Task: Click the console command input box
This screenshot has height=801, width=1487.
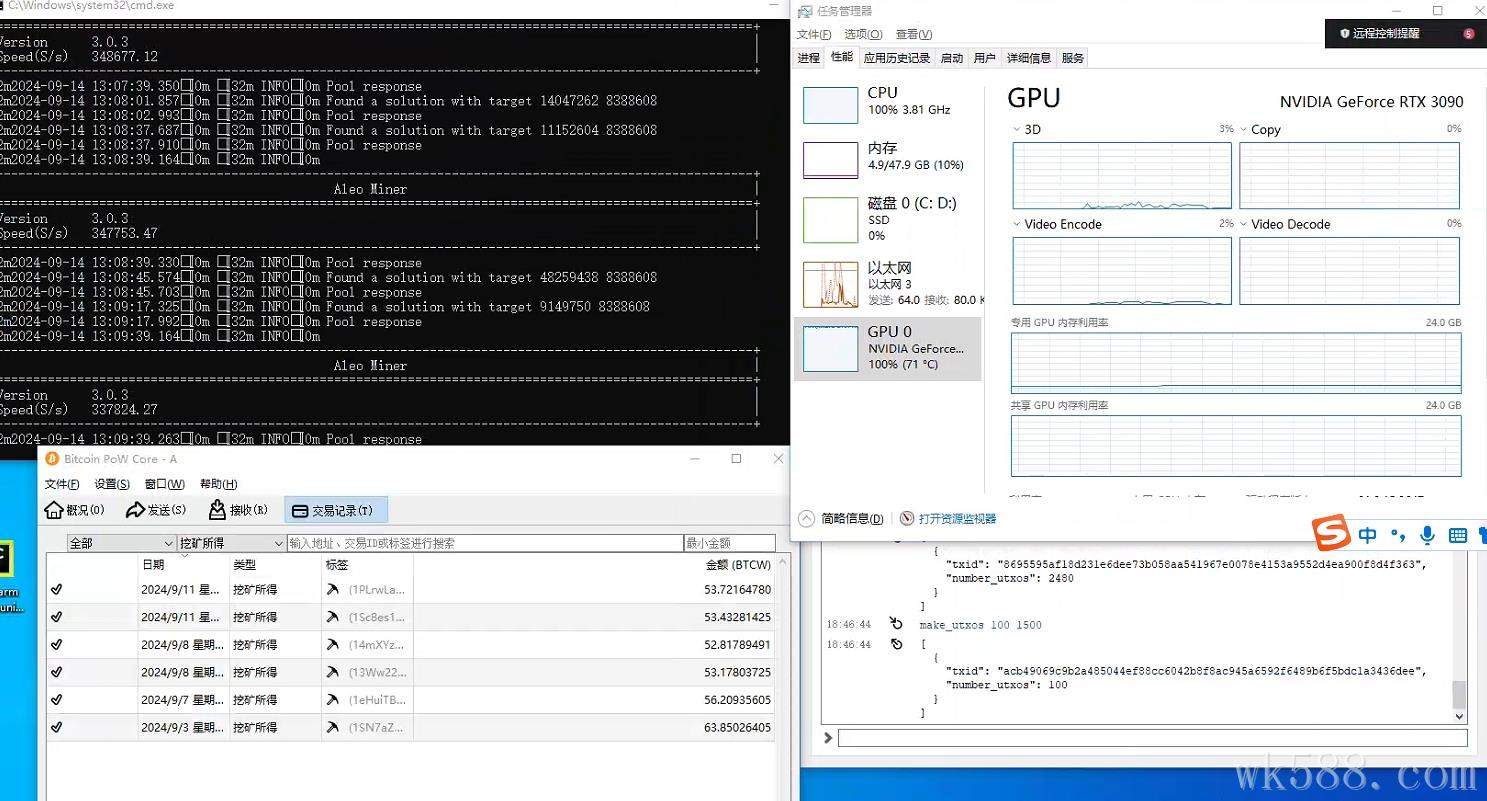Action: coord(1152,738)
